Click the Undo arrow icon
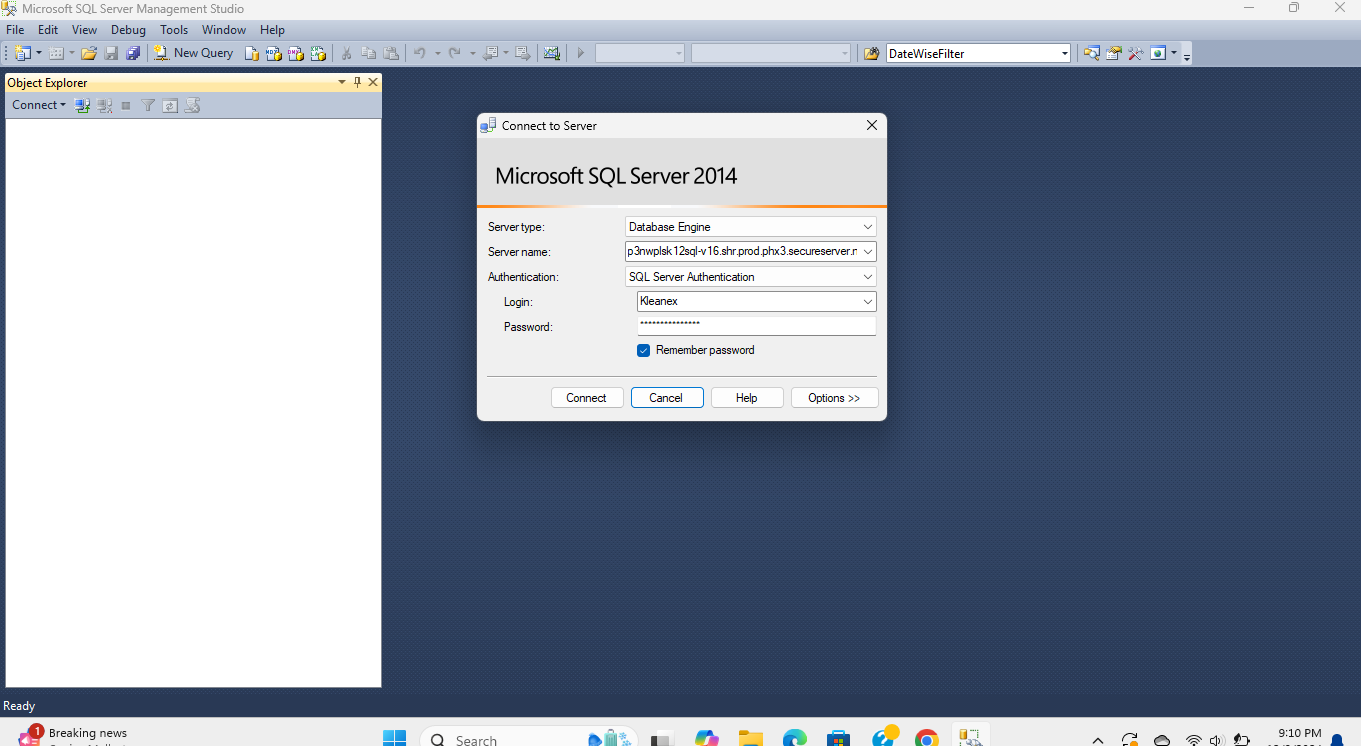The width and height of the screenshot is (1361, 746). (420, 53)
